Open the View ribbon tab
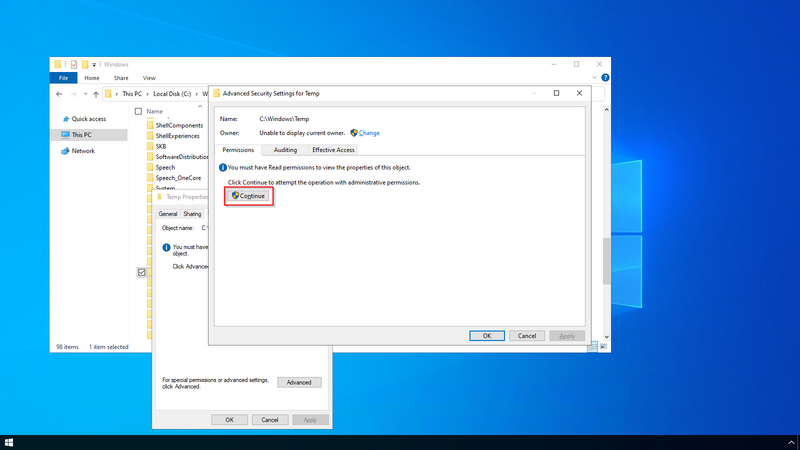 click(149, 78)
